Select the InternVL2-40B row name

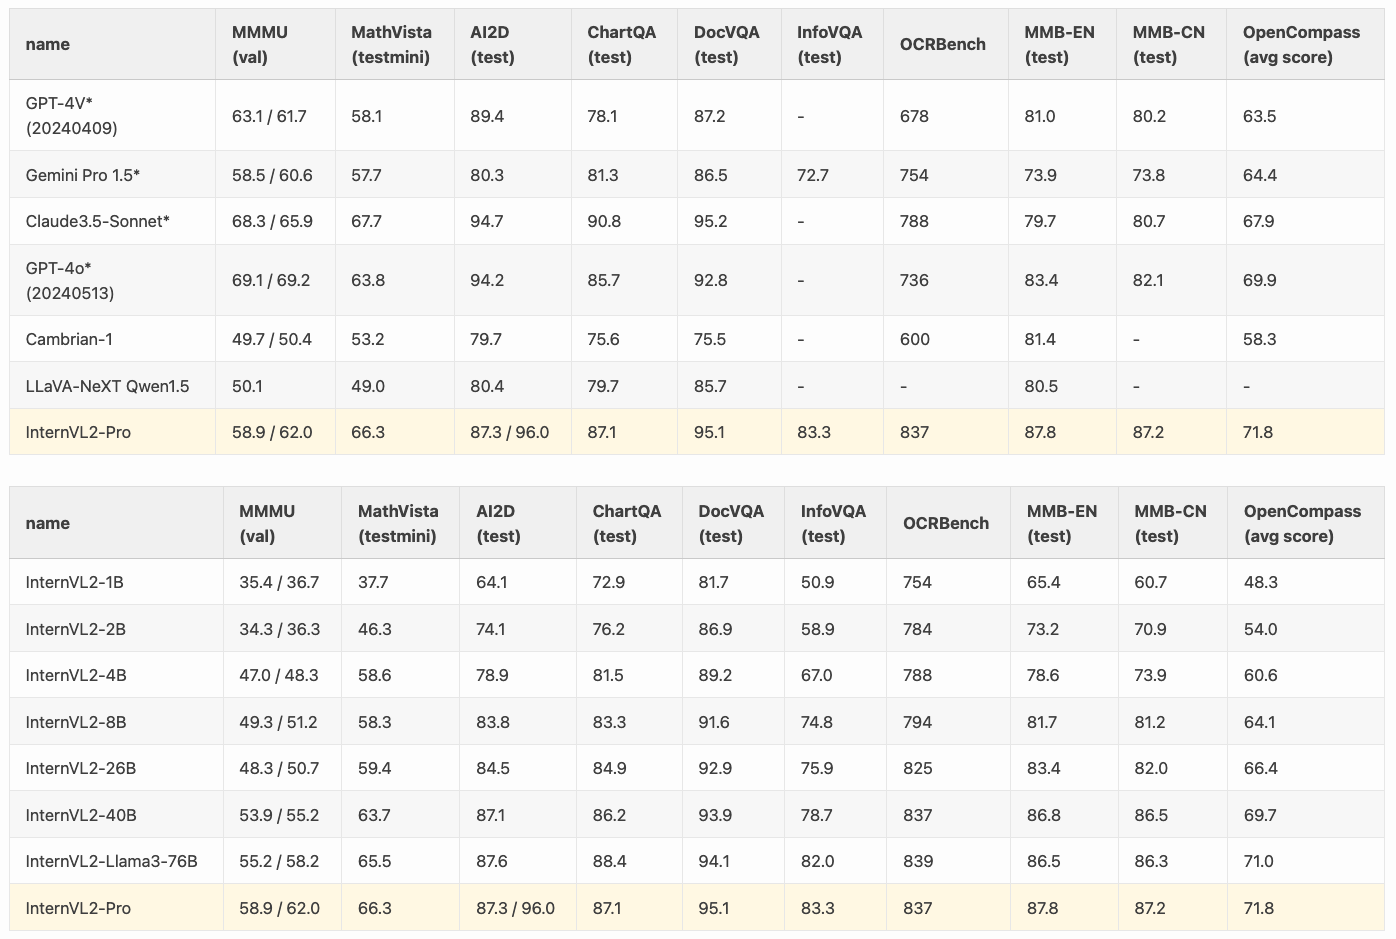pos(81,815)
